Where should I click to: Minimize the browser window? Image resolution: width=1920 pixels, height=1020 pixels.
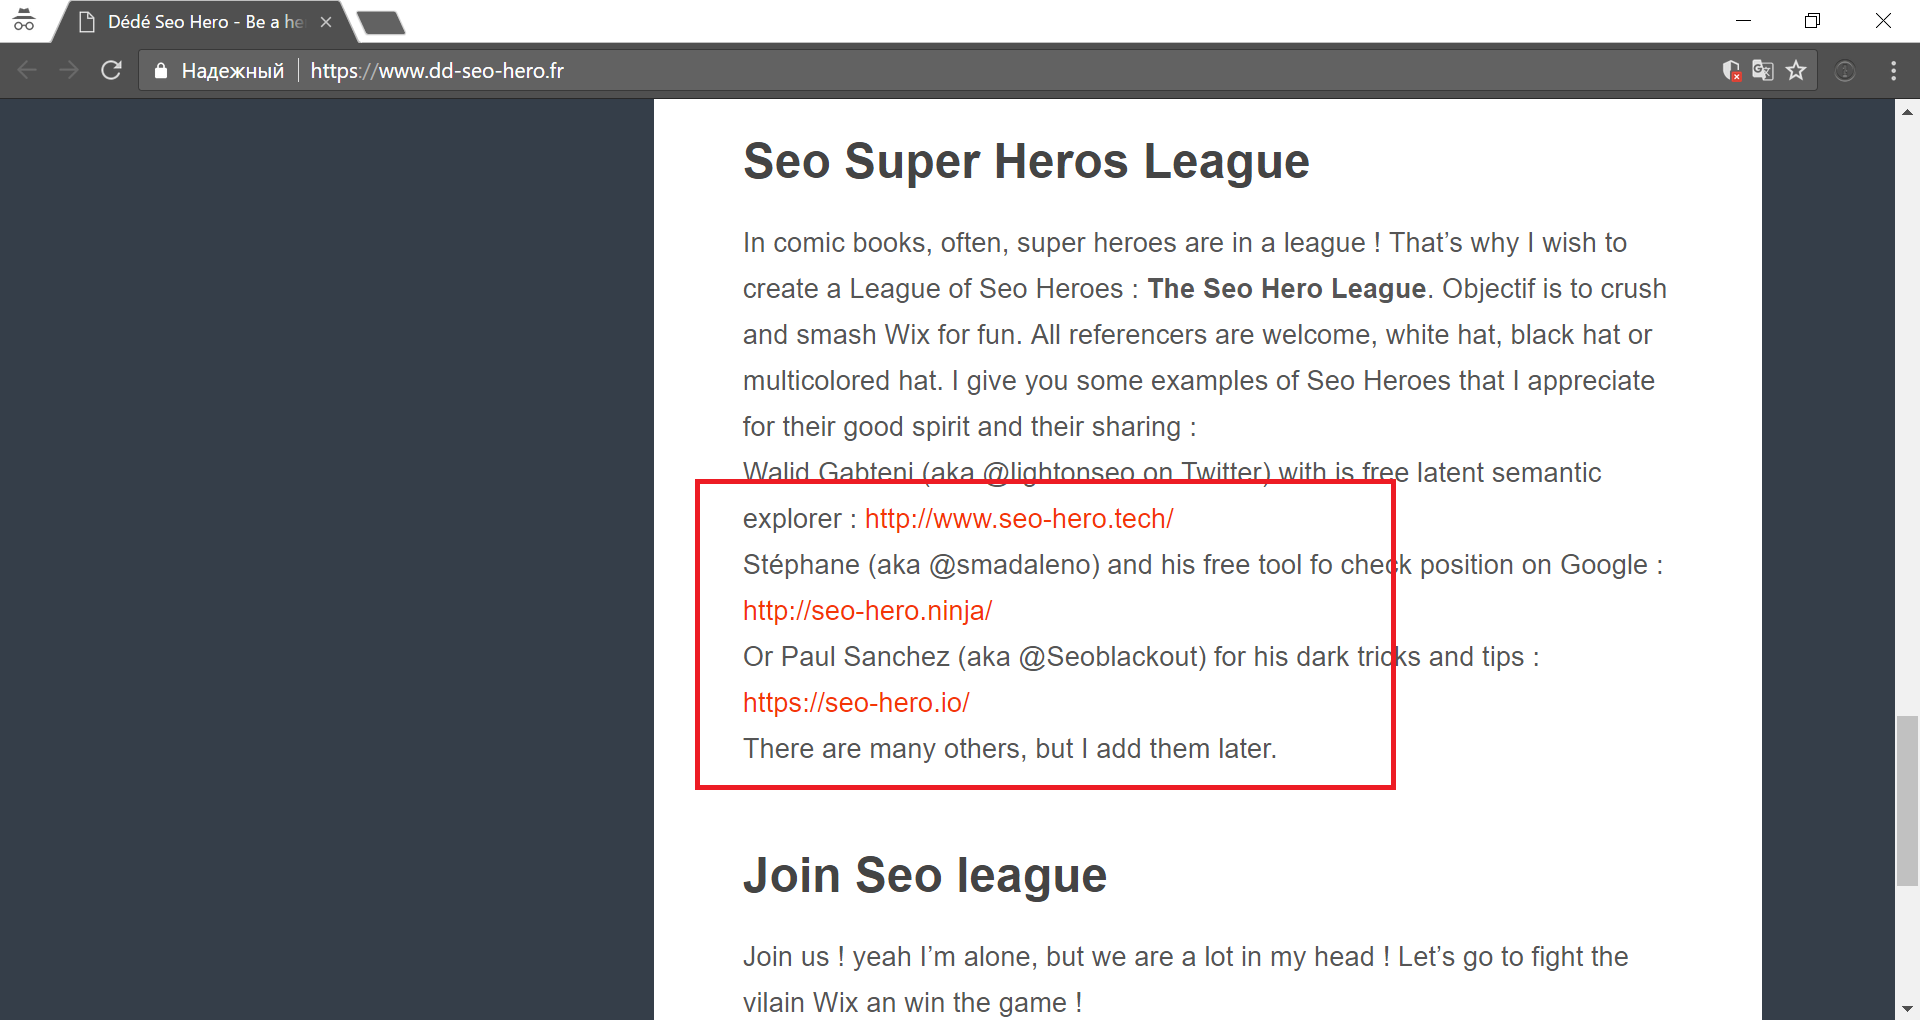pyautogui.click(x=1743, y=20)
